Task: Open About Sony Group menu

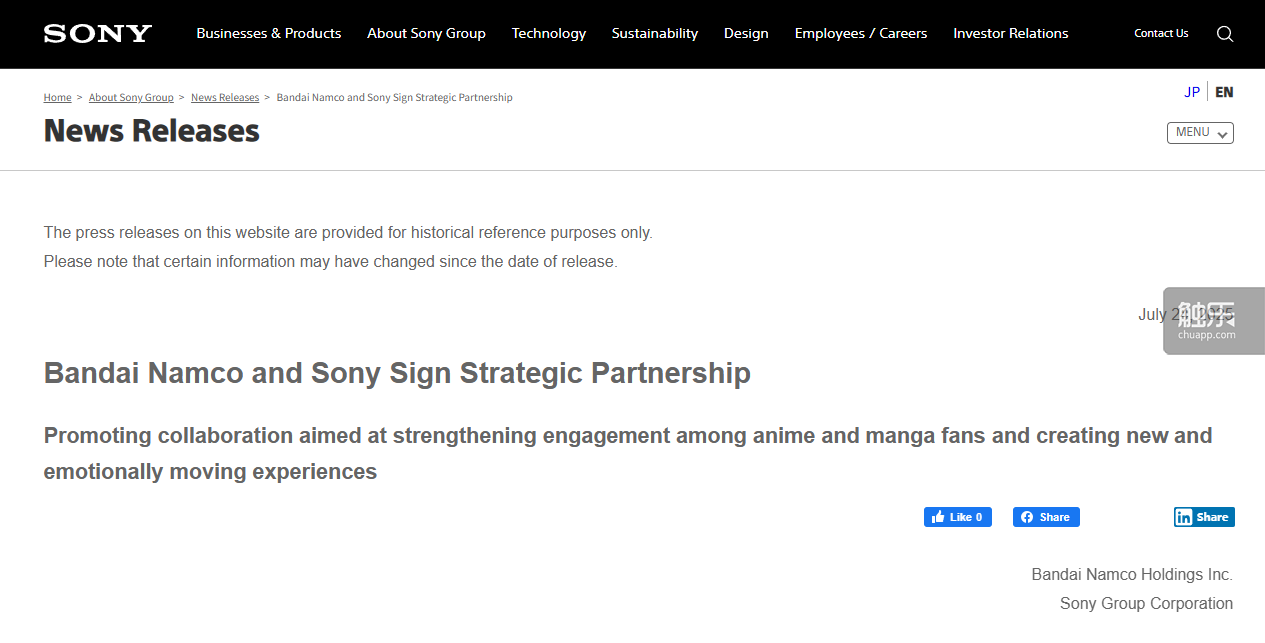Action: (x=426, y=34)
